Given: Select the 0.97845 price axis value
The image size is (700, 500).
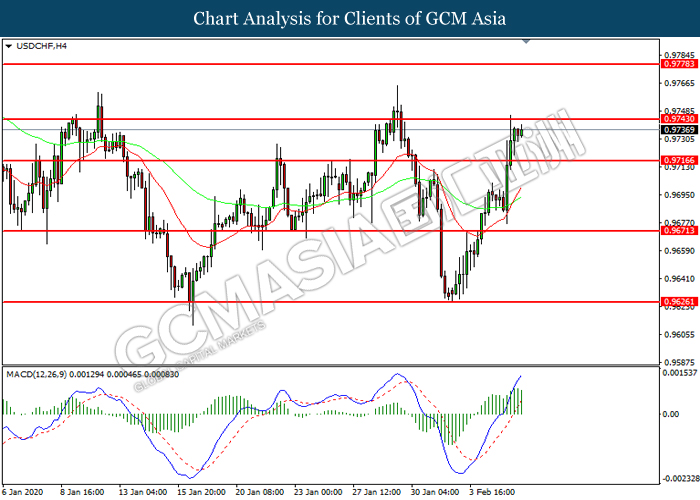Looking at the screenshot, I should click(x=677, y=56).
